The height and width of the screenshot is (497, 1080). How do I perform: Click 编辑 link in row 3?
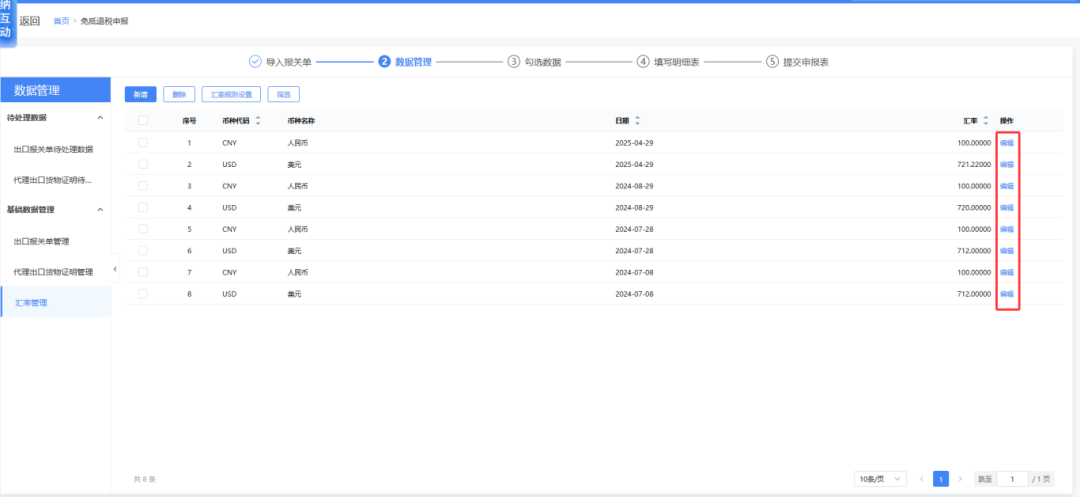point(1006,186)
